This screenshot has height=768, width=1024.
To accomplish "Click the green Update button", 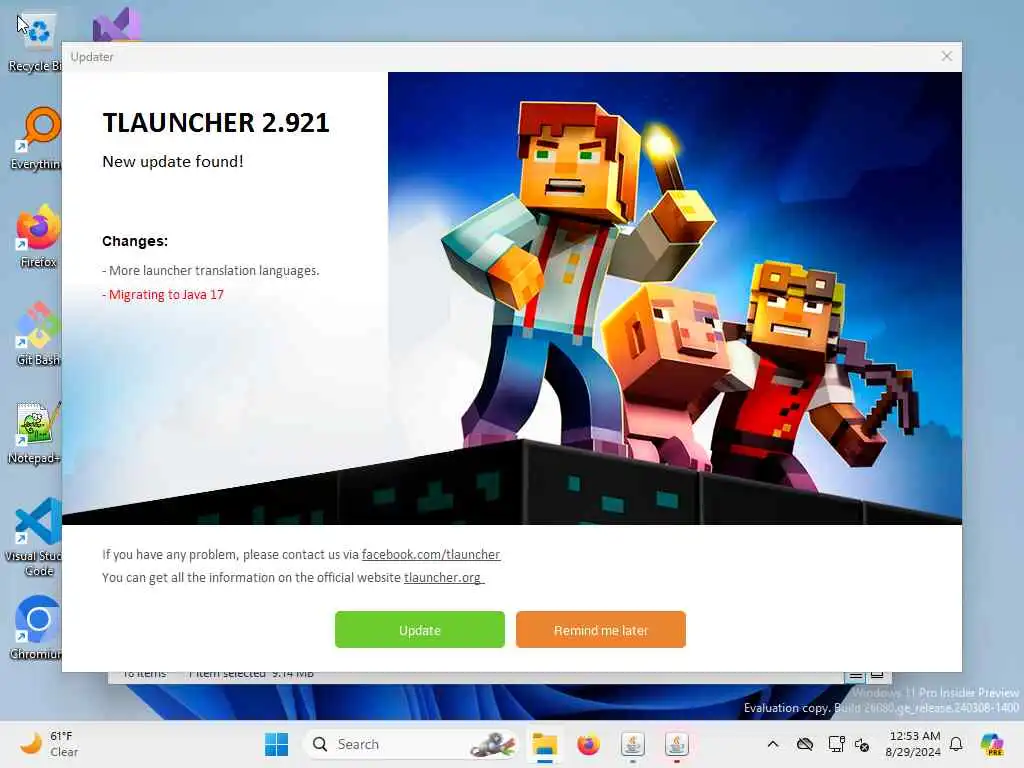I will tap(419, 630).
